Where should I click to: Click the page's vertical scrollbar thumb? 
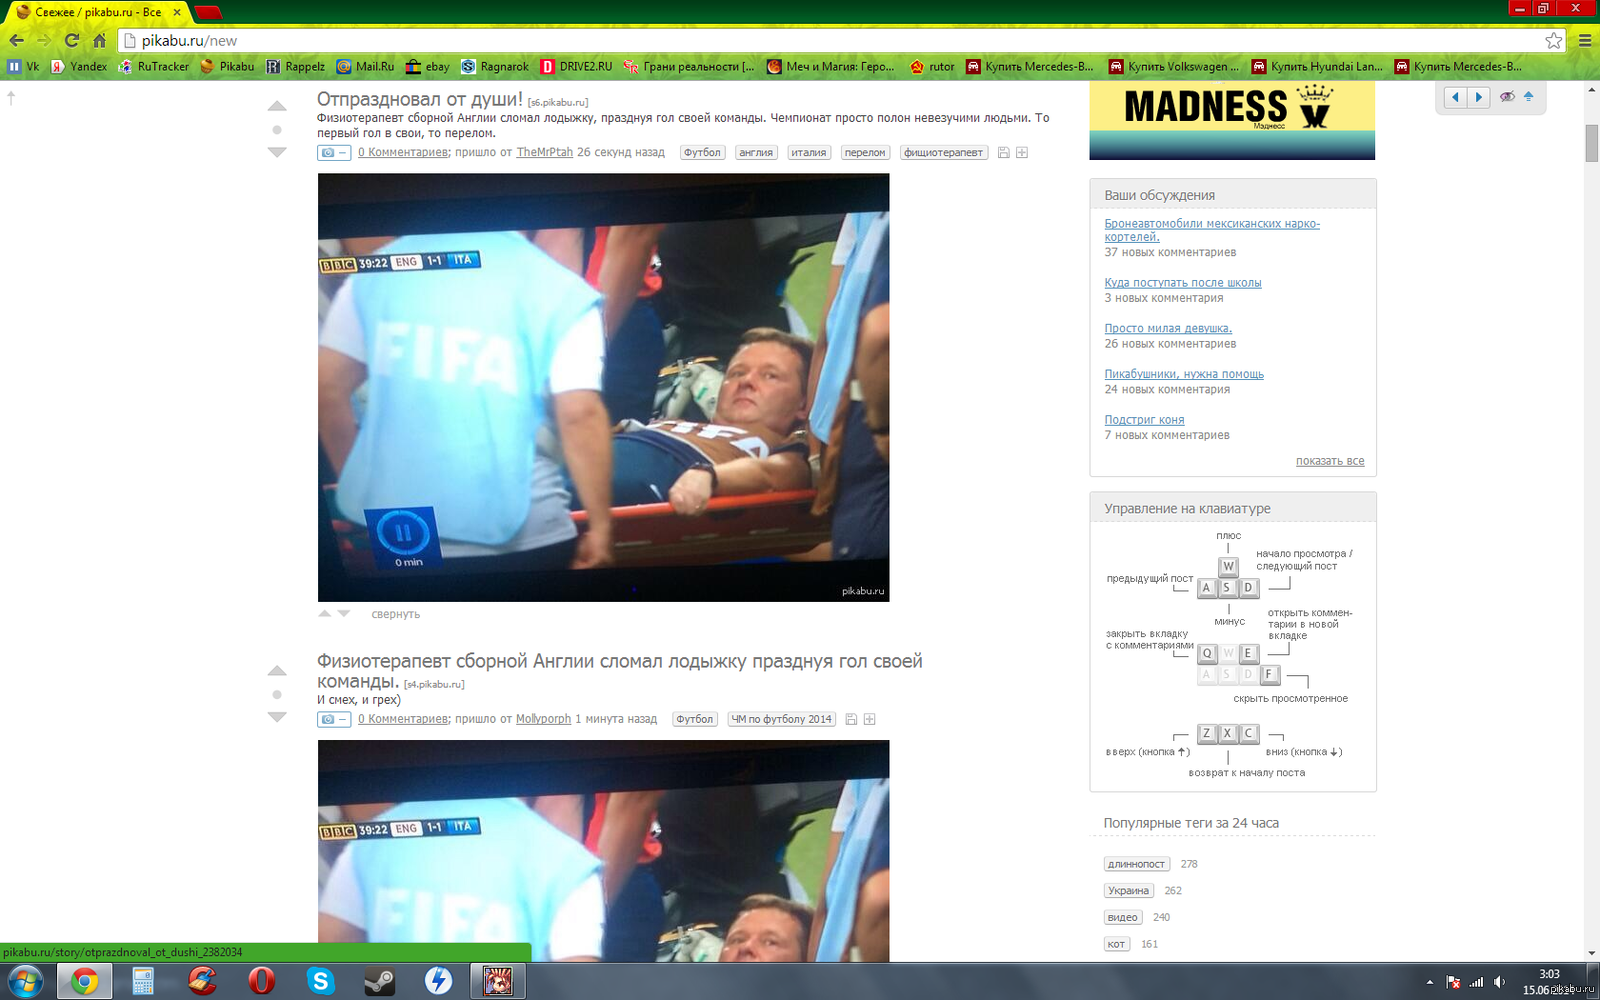click(1591, 142)
